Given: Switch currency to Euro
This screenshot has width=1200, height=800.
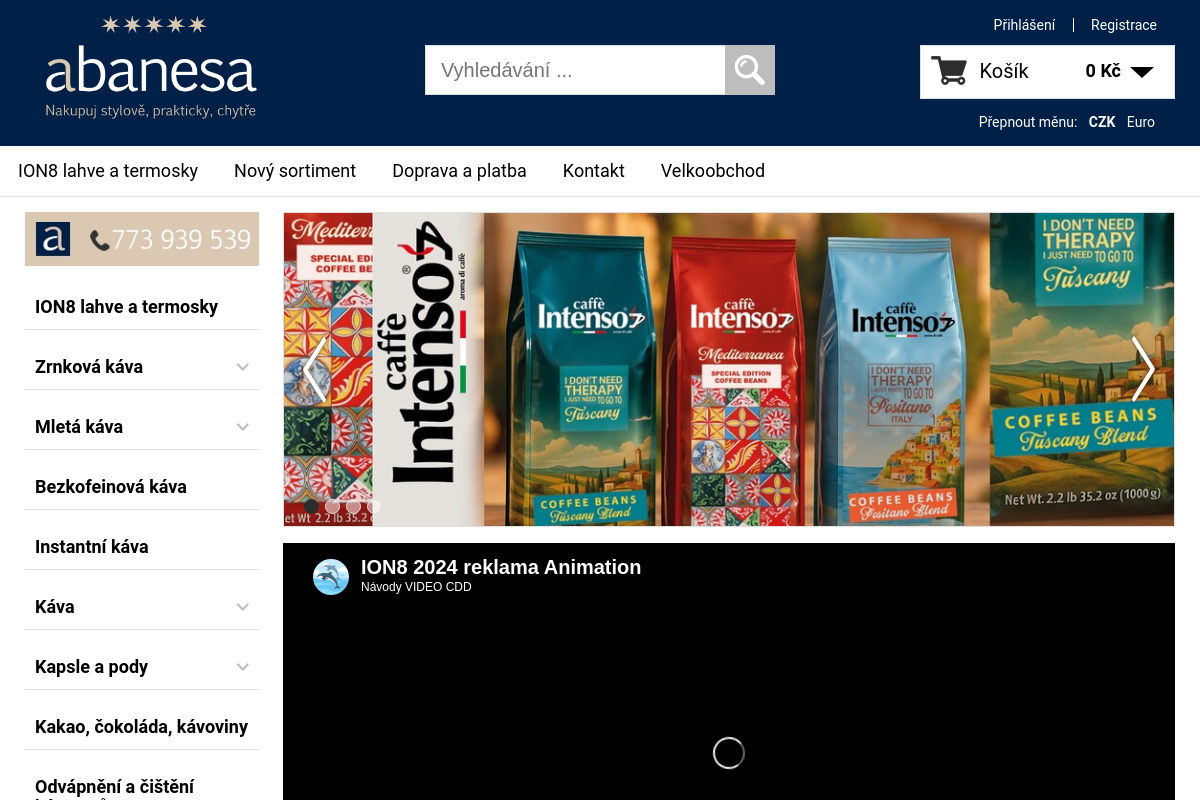Looking at the screenshot, I should pyautogui.click(x=1141, y=122).
